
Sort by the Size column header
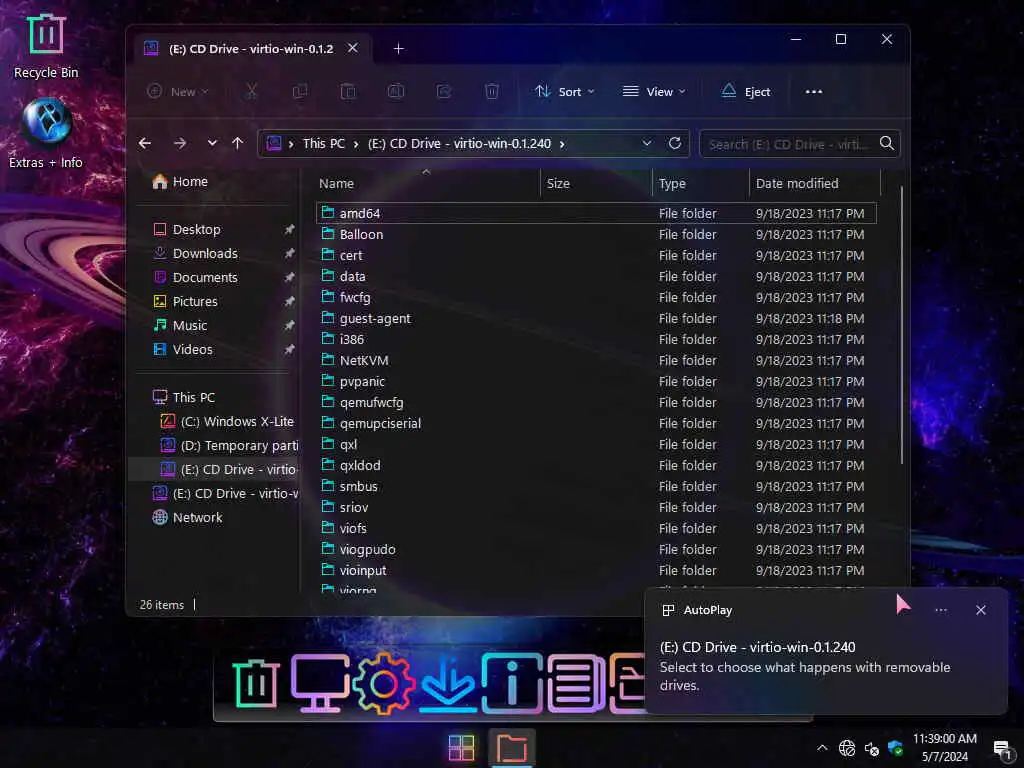tap(596, 184)
